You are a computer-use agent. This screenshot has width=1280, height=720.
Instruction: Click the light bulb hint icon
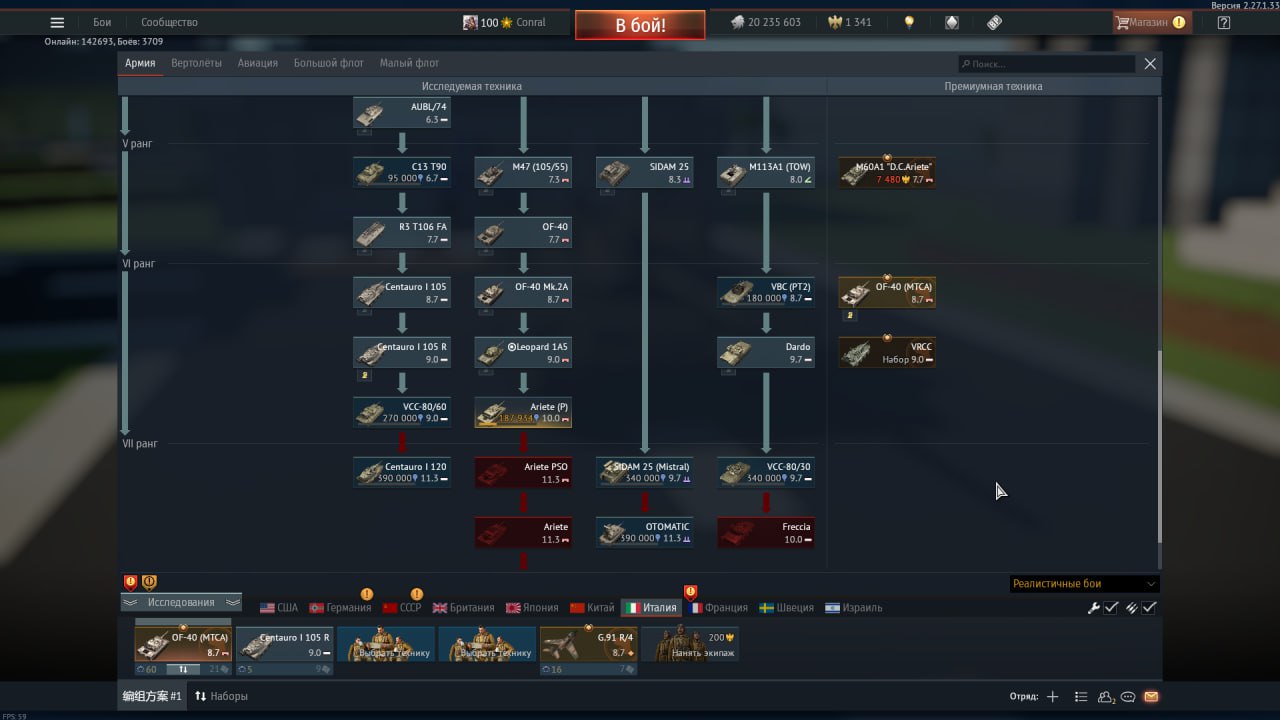click(909, 22)
